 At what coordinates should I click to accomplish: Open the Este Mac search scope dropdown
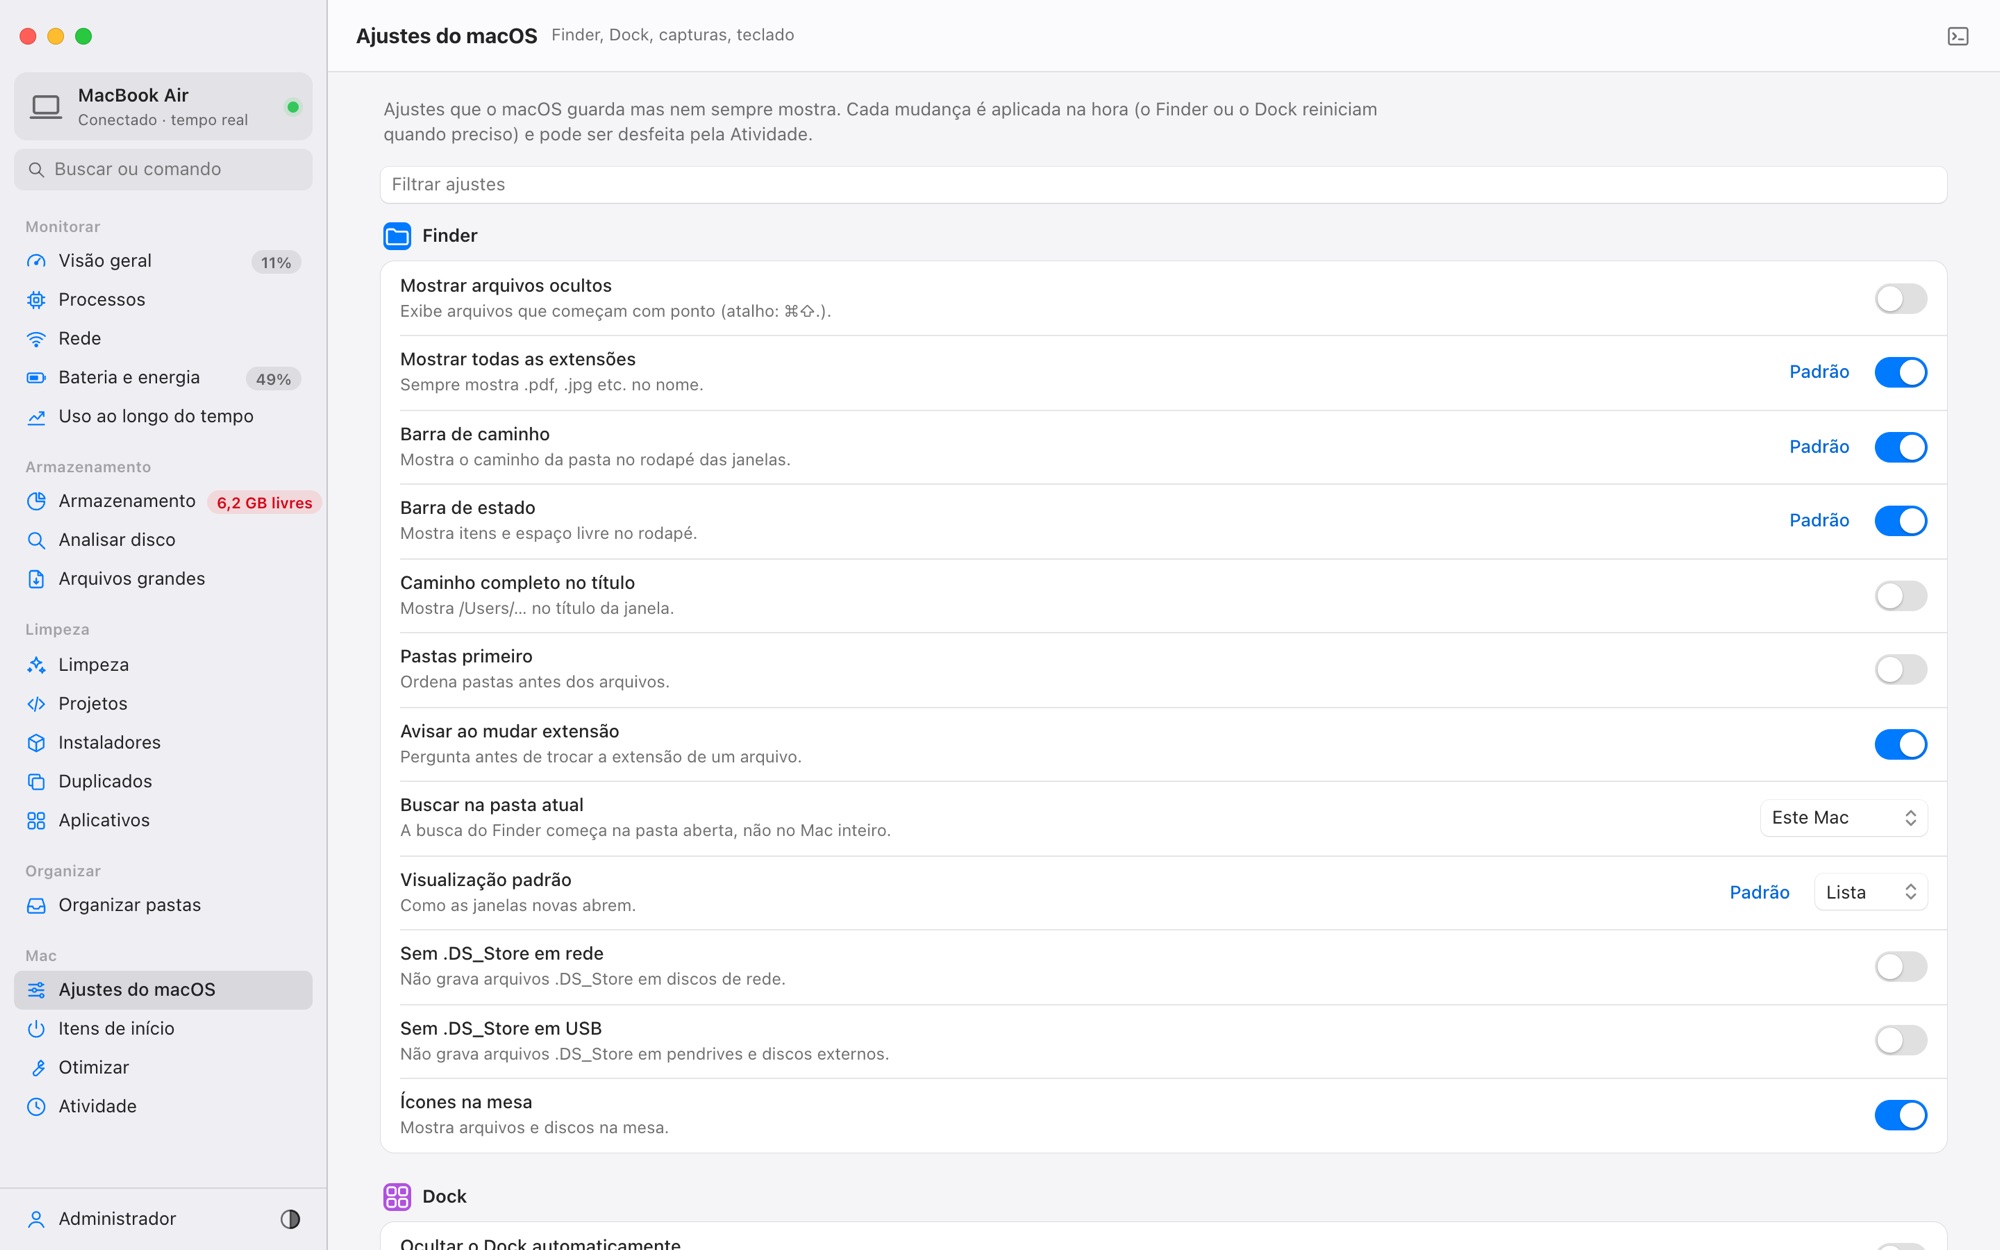tap(1843, 818)
